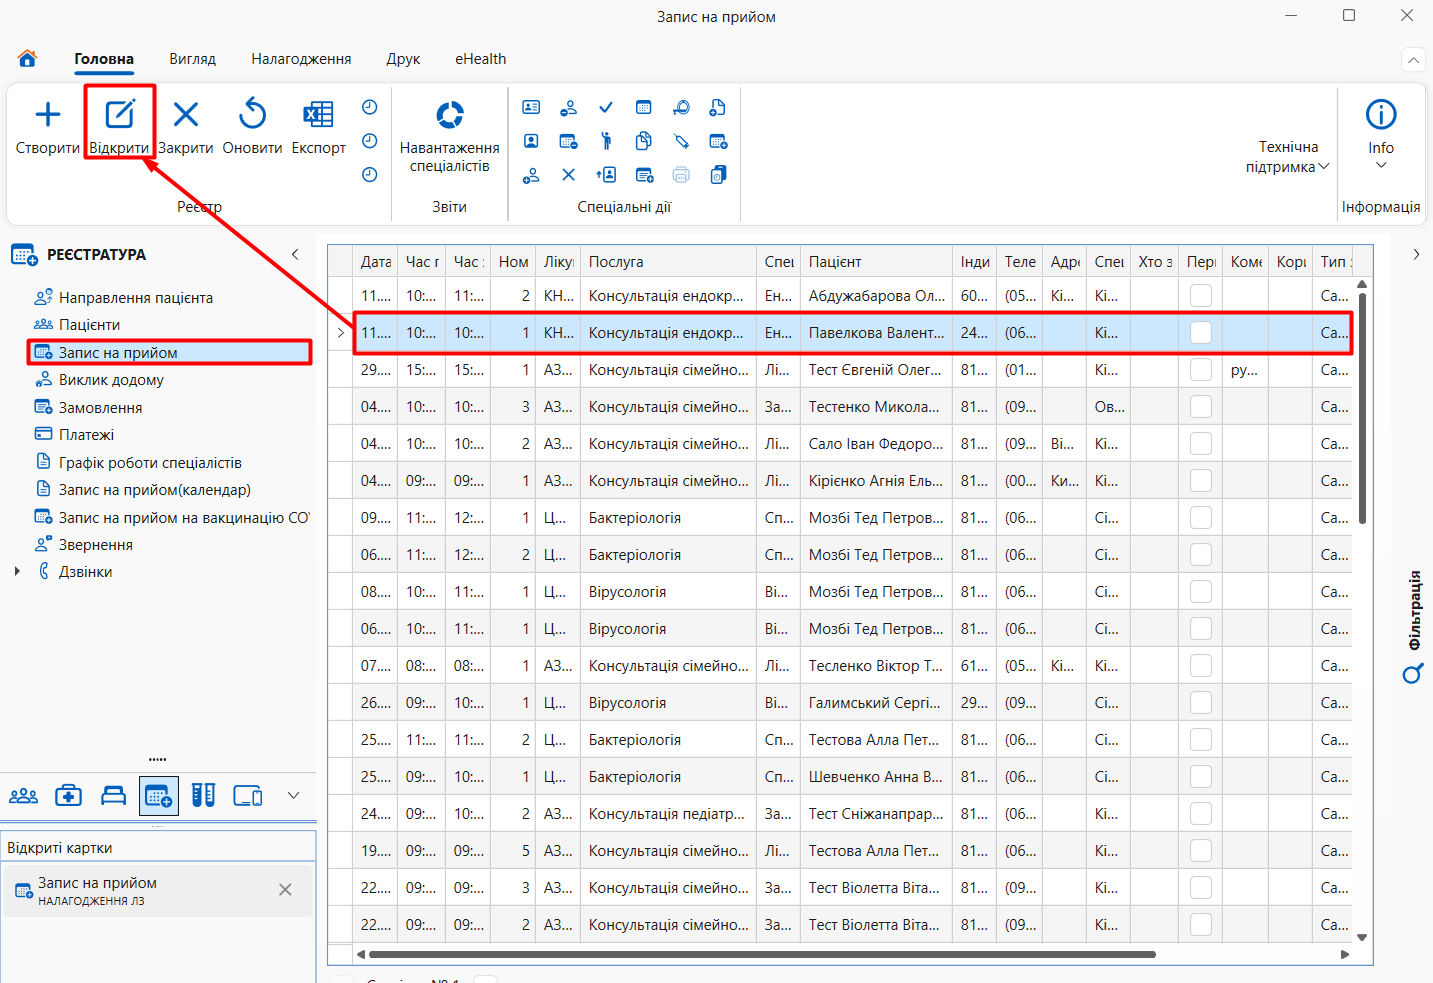The height and width of the screenshot is (983, 1433).
Task: Expand the module icons overflow chevron
Action: click(x=293, y=796)
